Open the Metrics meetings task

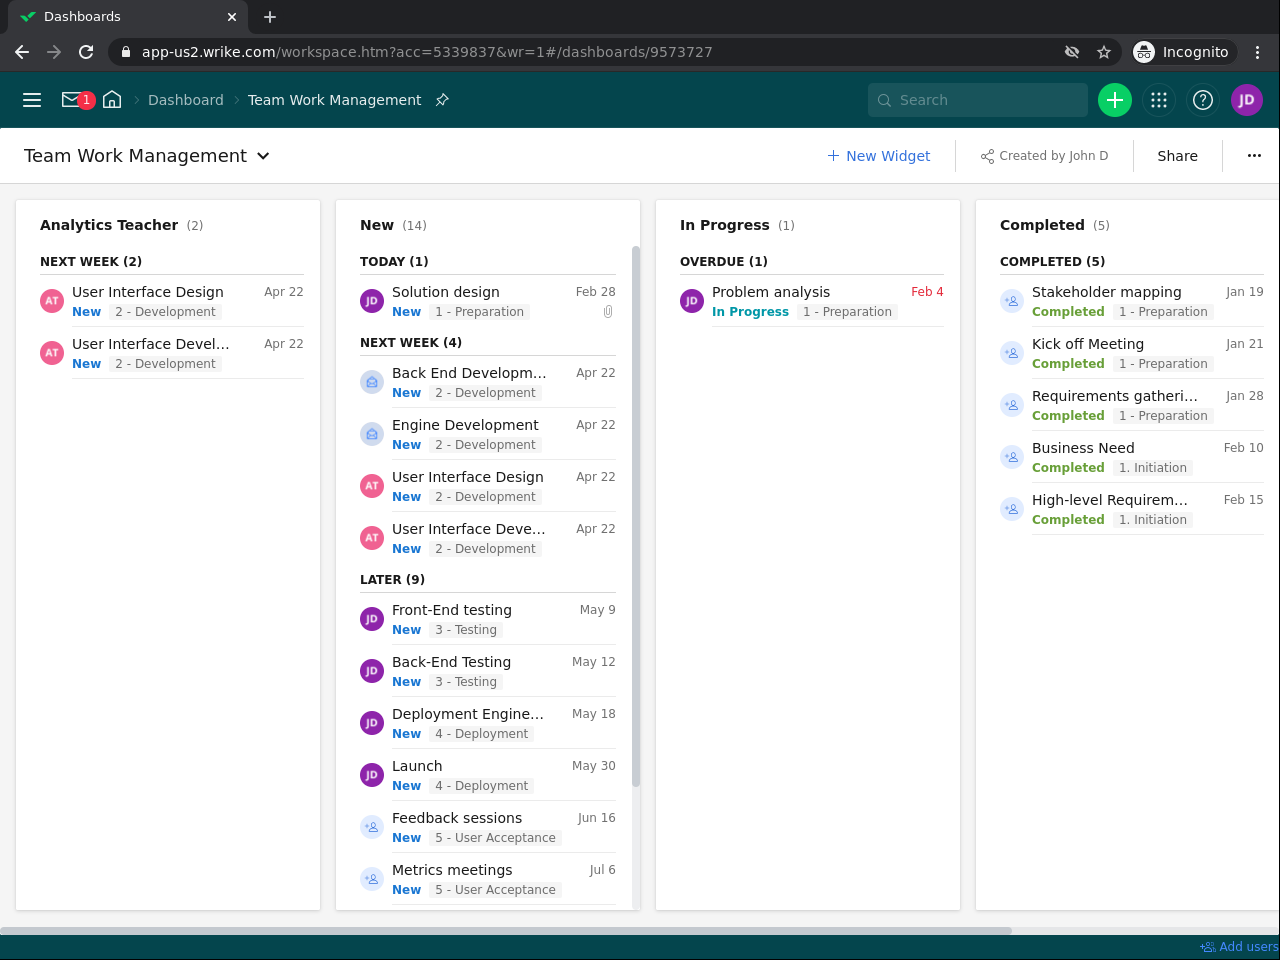[x=452, y=870]
